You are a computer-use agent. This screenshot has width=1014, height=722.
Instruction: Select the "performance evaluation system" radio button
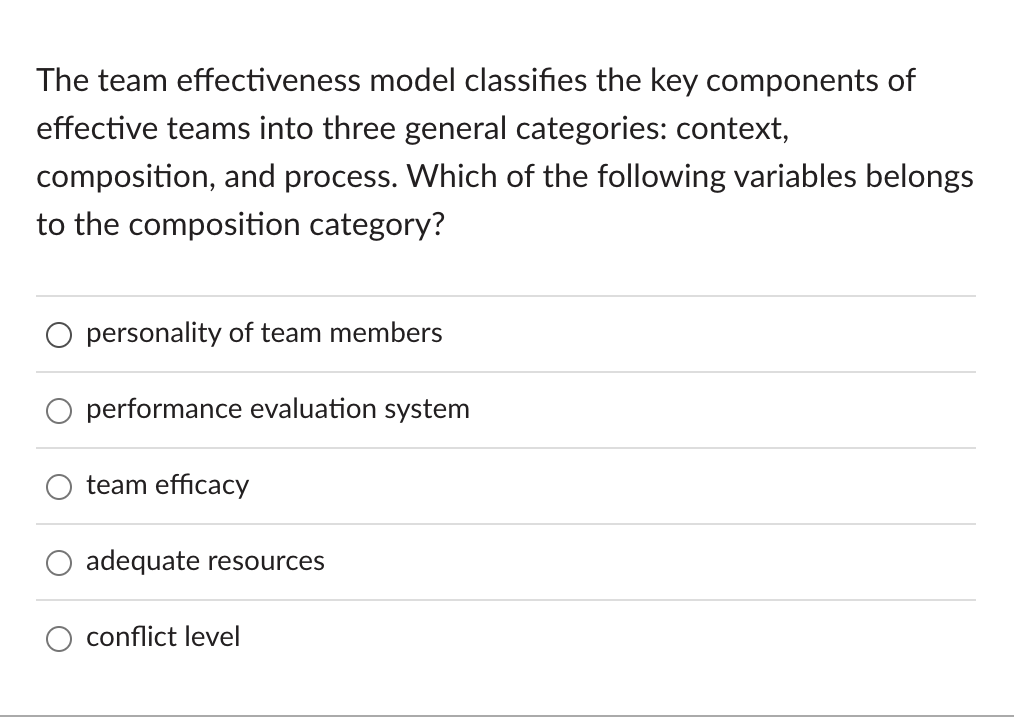(x=59, y=411)
